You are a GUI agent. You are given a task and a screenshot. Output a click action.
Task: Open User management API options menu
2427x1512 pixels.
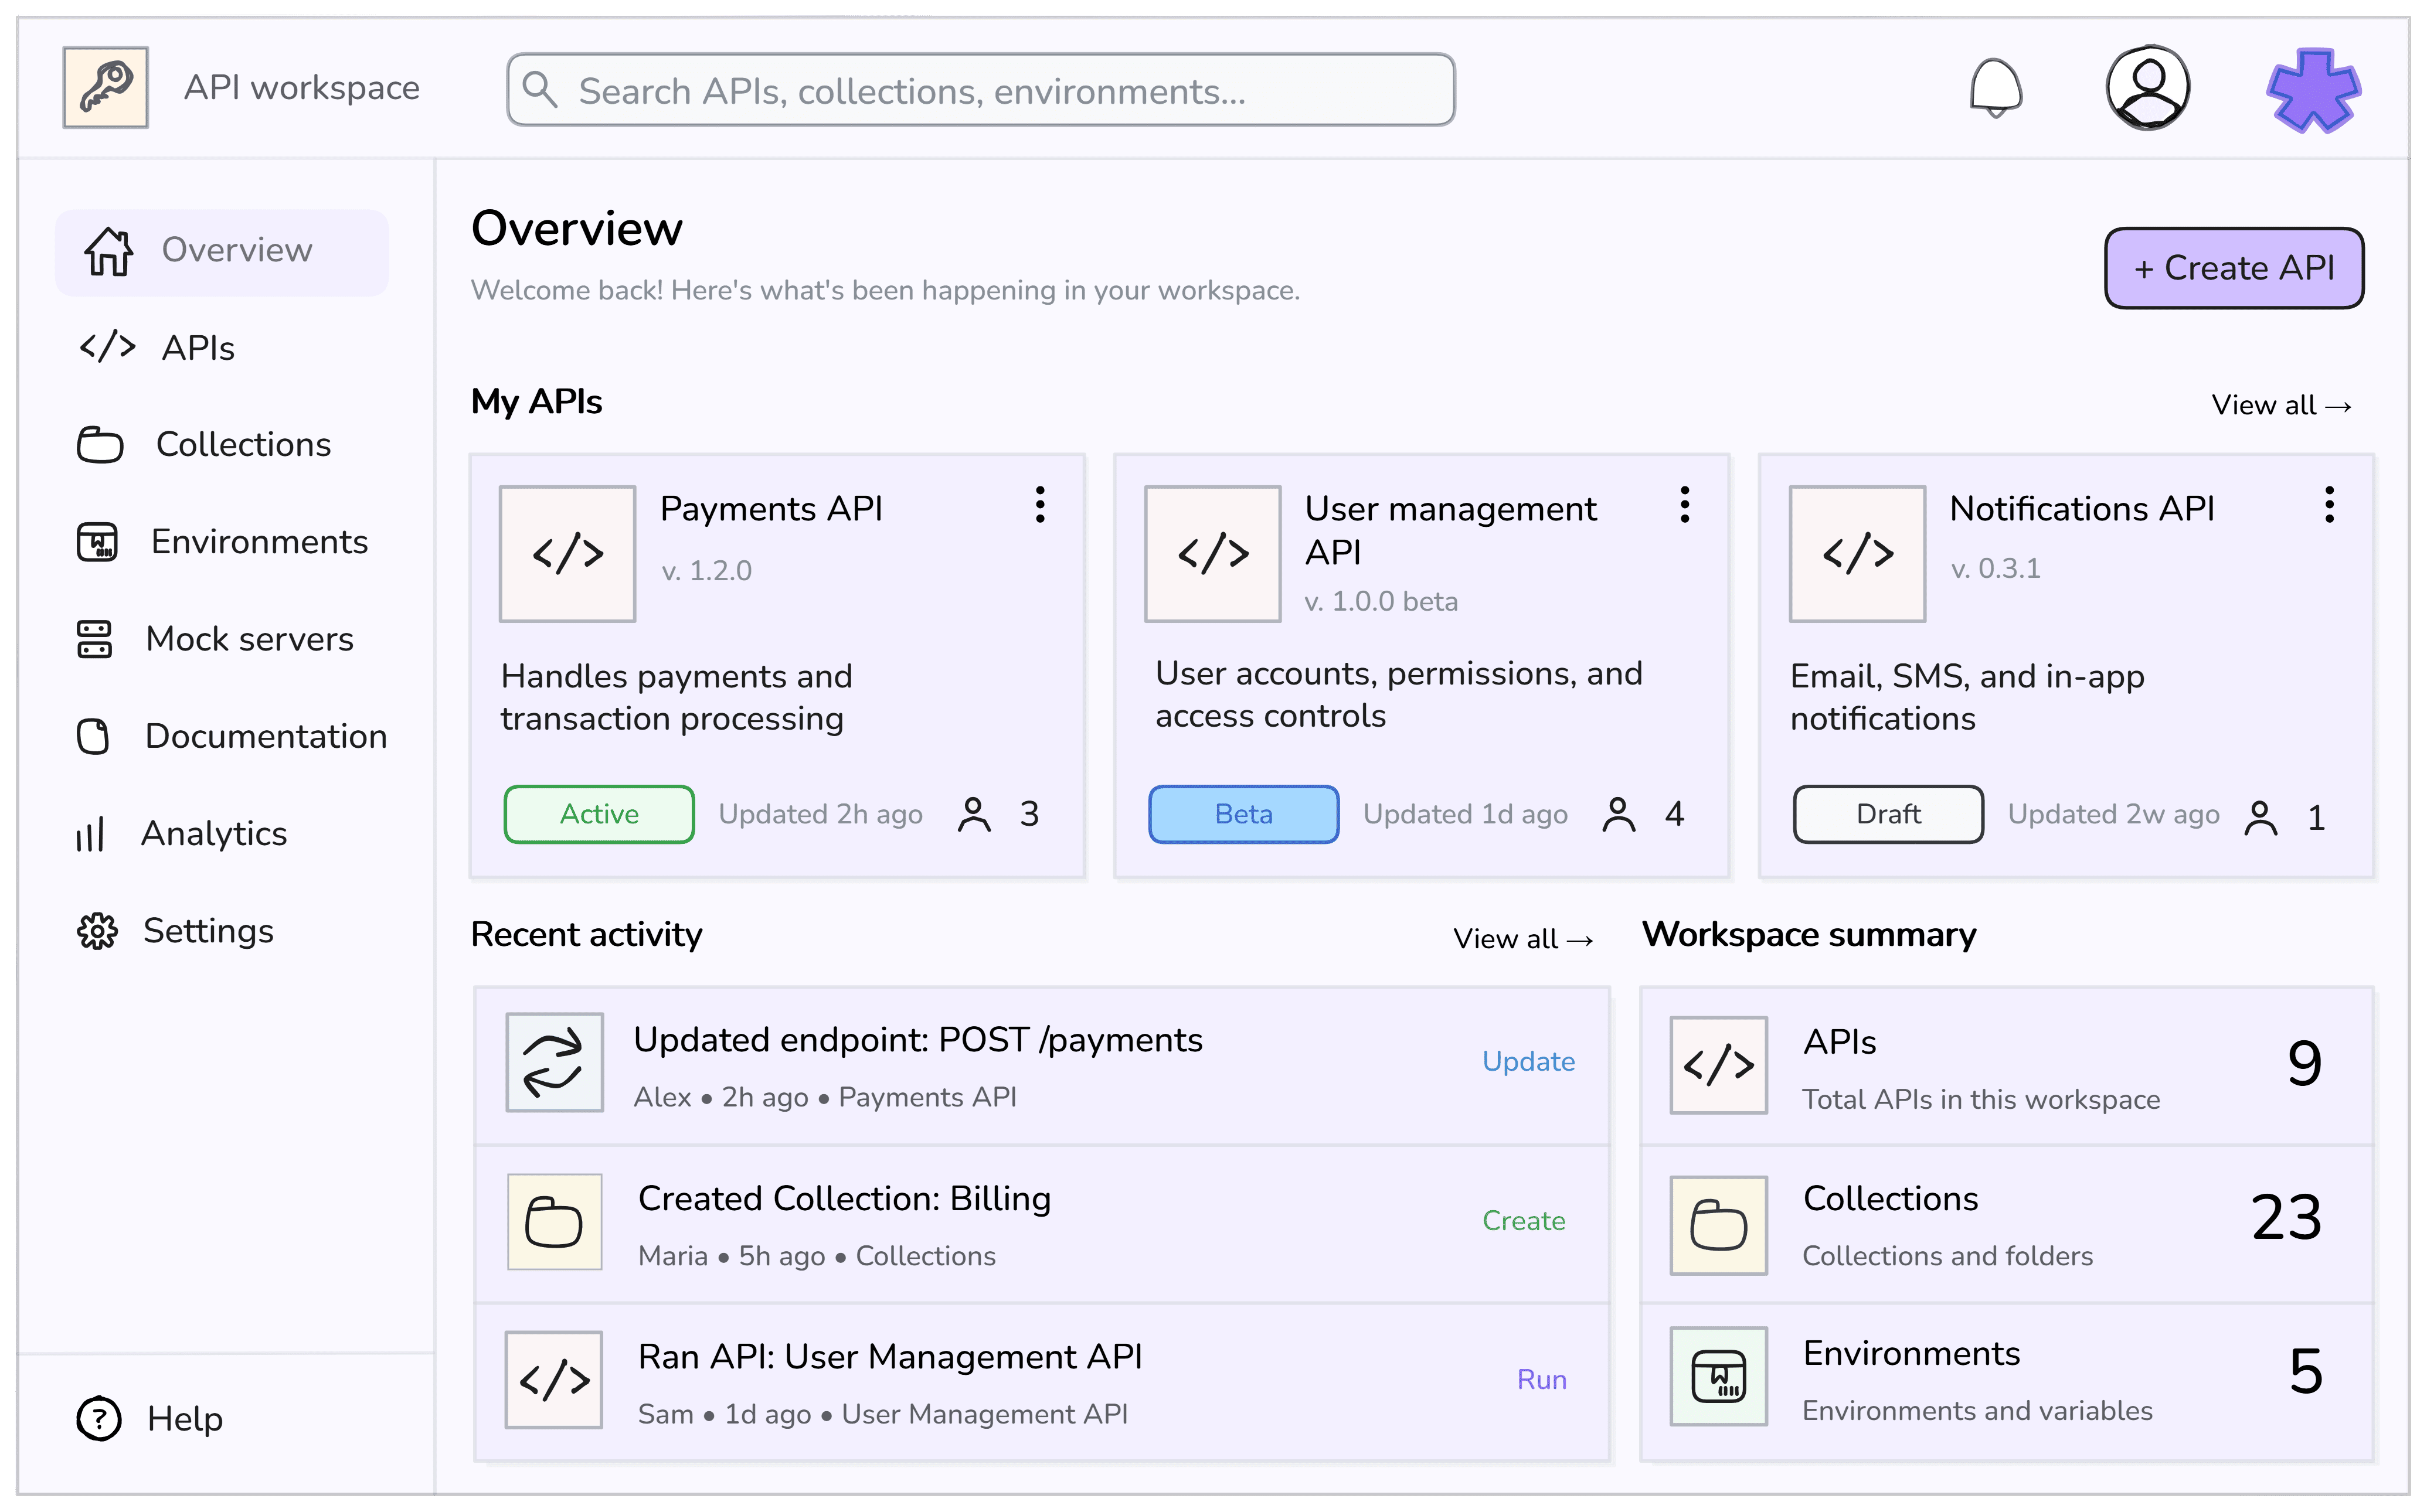[x=1685, y=505]
